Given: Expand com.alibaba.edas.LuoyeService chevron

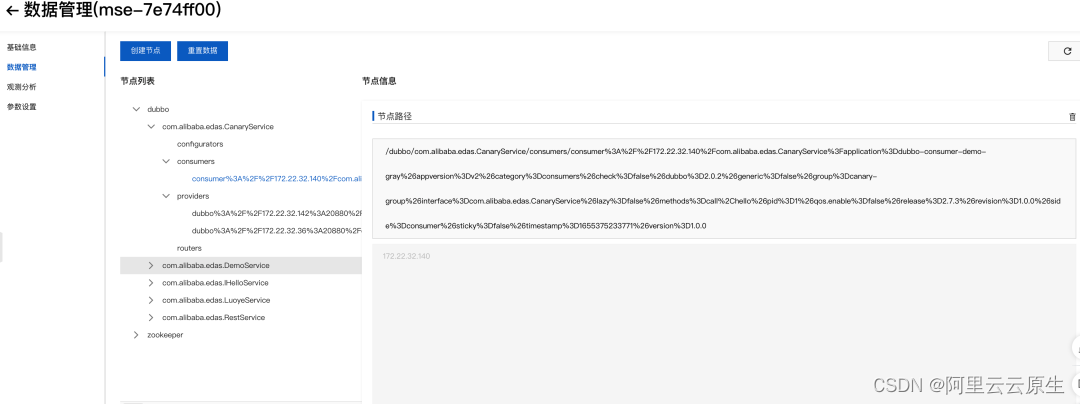Looking at the screenshot, I should 151,300.
